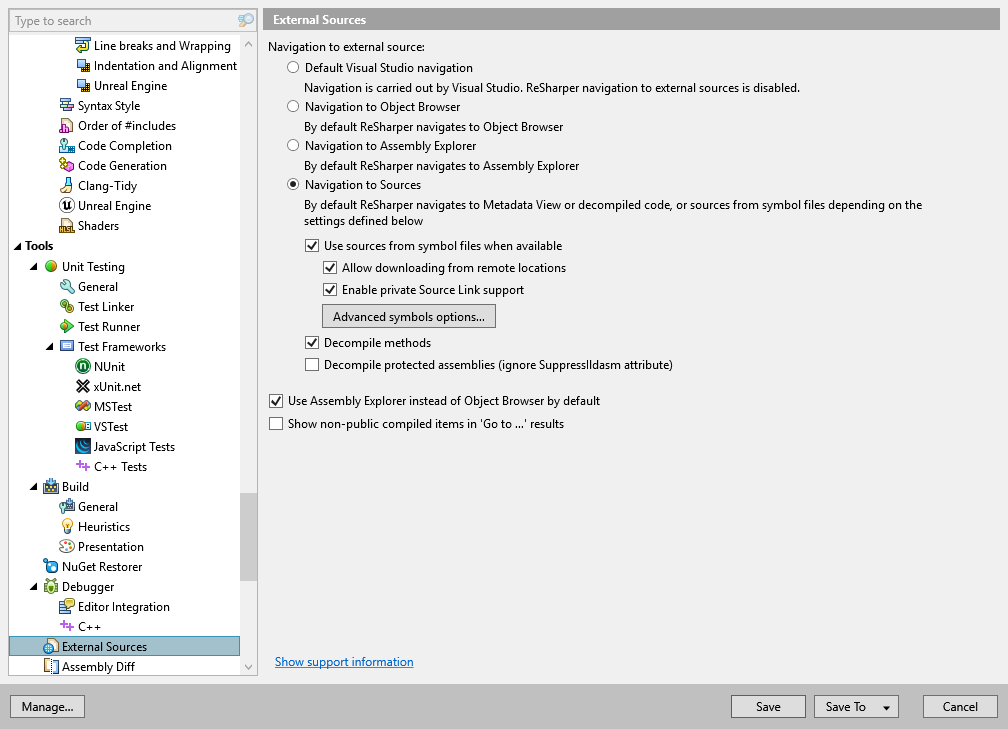The width and height of the screenshot is (1008, 729).
Task: Click the JavaScript Tests icon
Action: point(81,446)
